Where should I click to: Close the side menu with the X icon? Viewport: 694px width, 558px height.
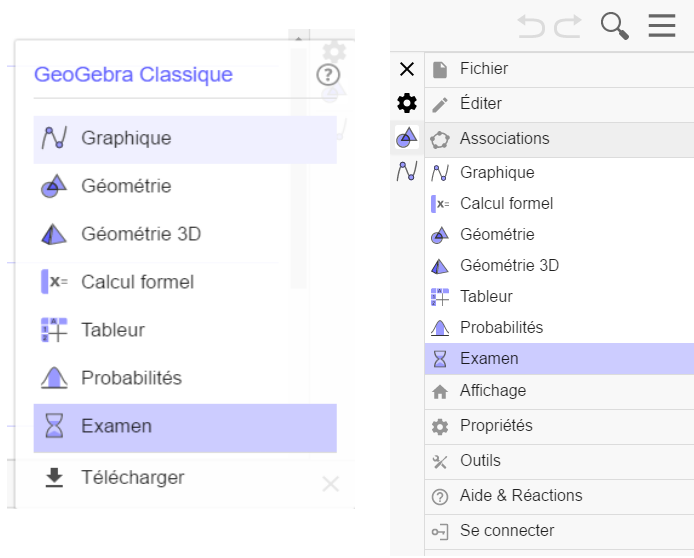[x=407, y=69]
